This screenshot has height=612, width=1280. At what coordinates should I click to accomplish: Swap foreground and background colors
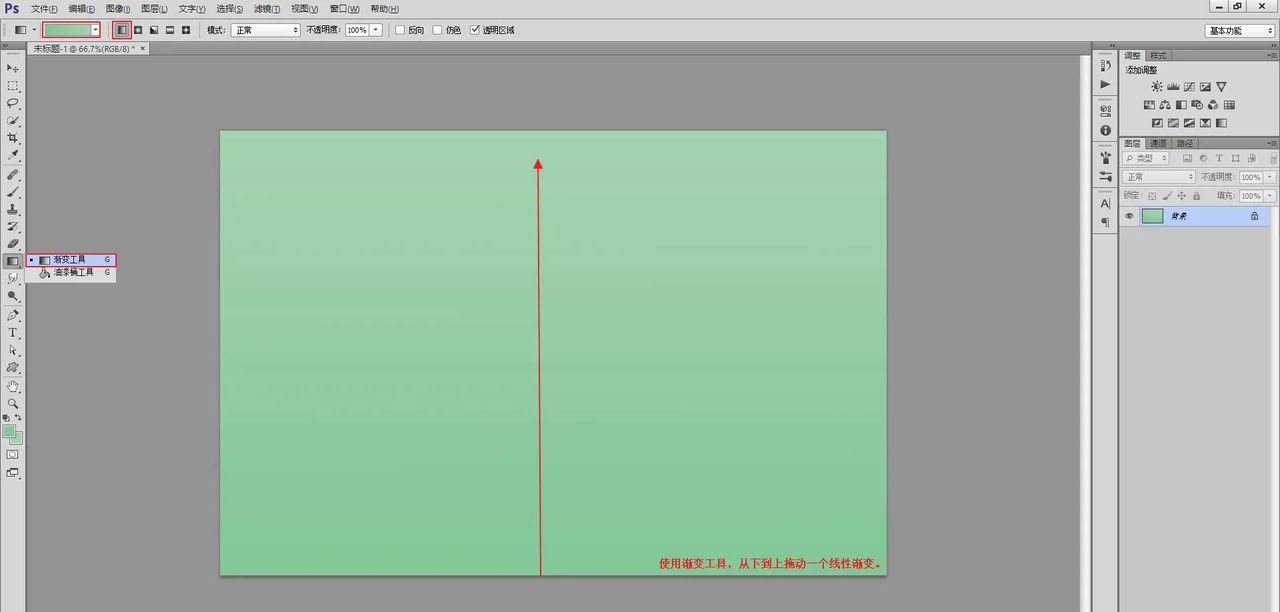pyautogui.click(x=18, y=417)
